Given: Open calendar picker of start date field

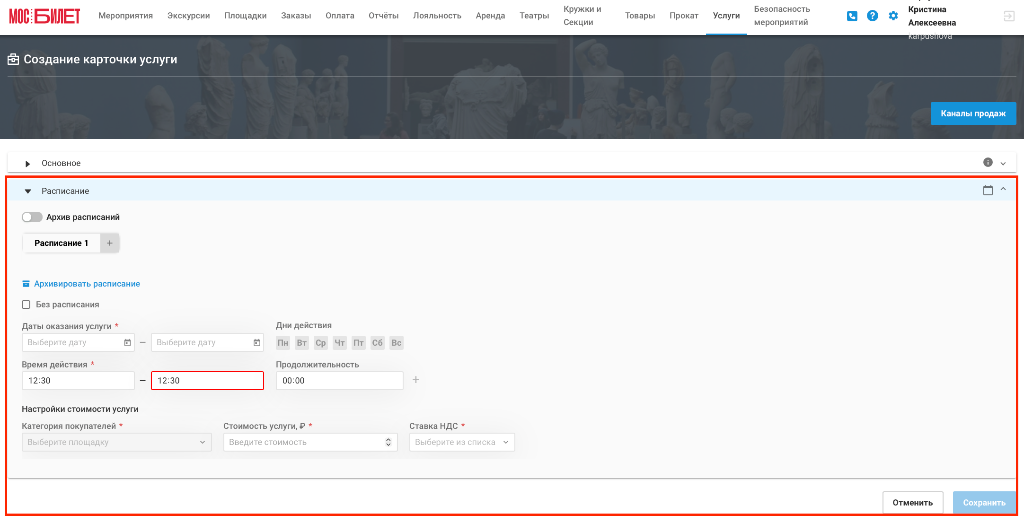Looking at the screenshot, I should click(127, 343).
